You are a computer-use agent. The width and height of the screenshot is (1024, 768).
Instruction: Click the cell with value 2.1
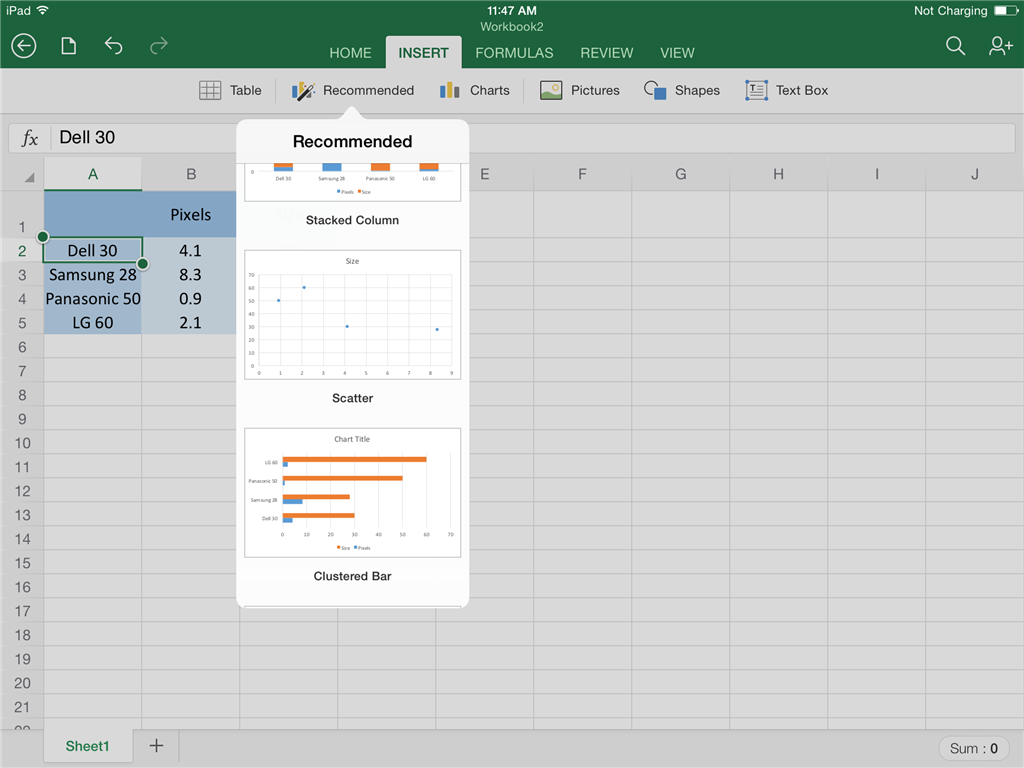190,323
